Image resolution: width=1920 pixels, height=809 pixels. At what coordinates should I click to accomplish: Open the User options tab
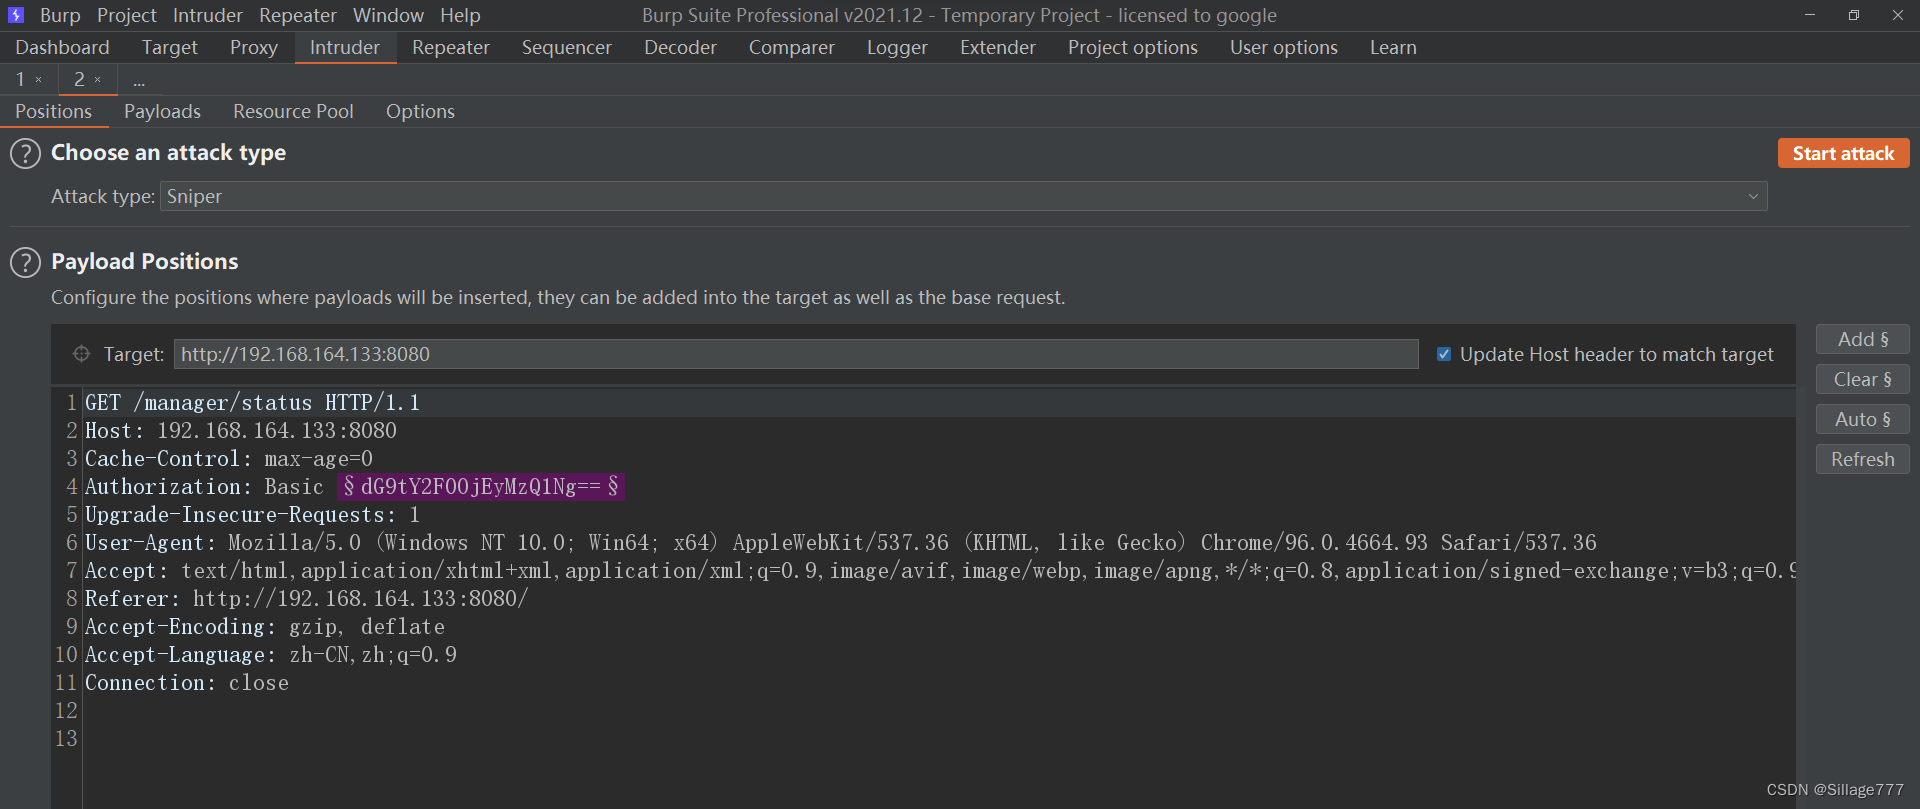coord(1283,47)
